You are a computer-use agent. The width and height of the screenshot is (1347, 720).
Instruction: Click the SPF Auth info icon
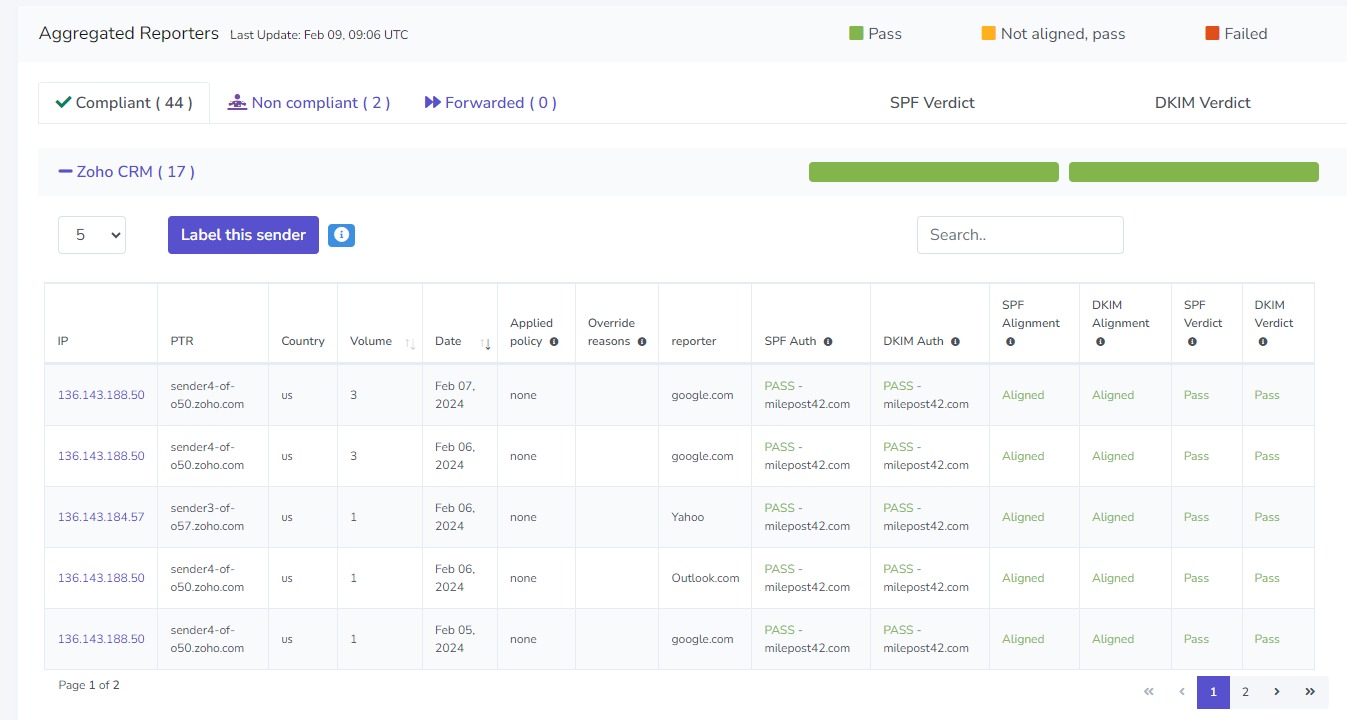pos(828,341)
